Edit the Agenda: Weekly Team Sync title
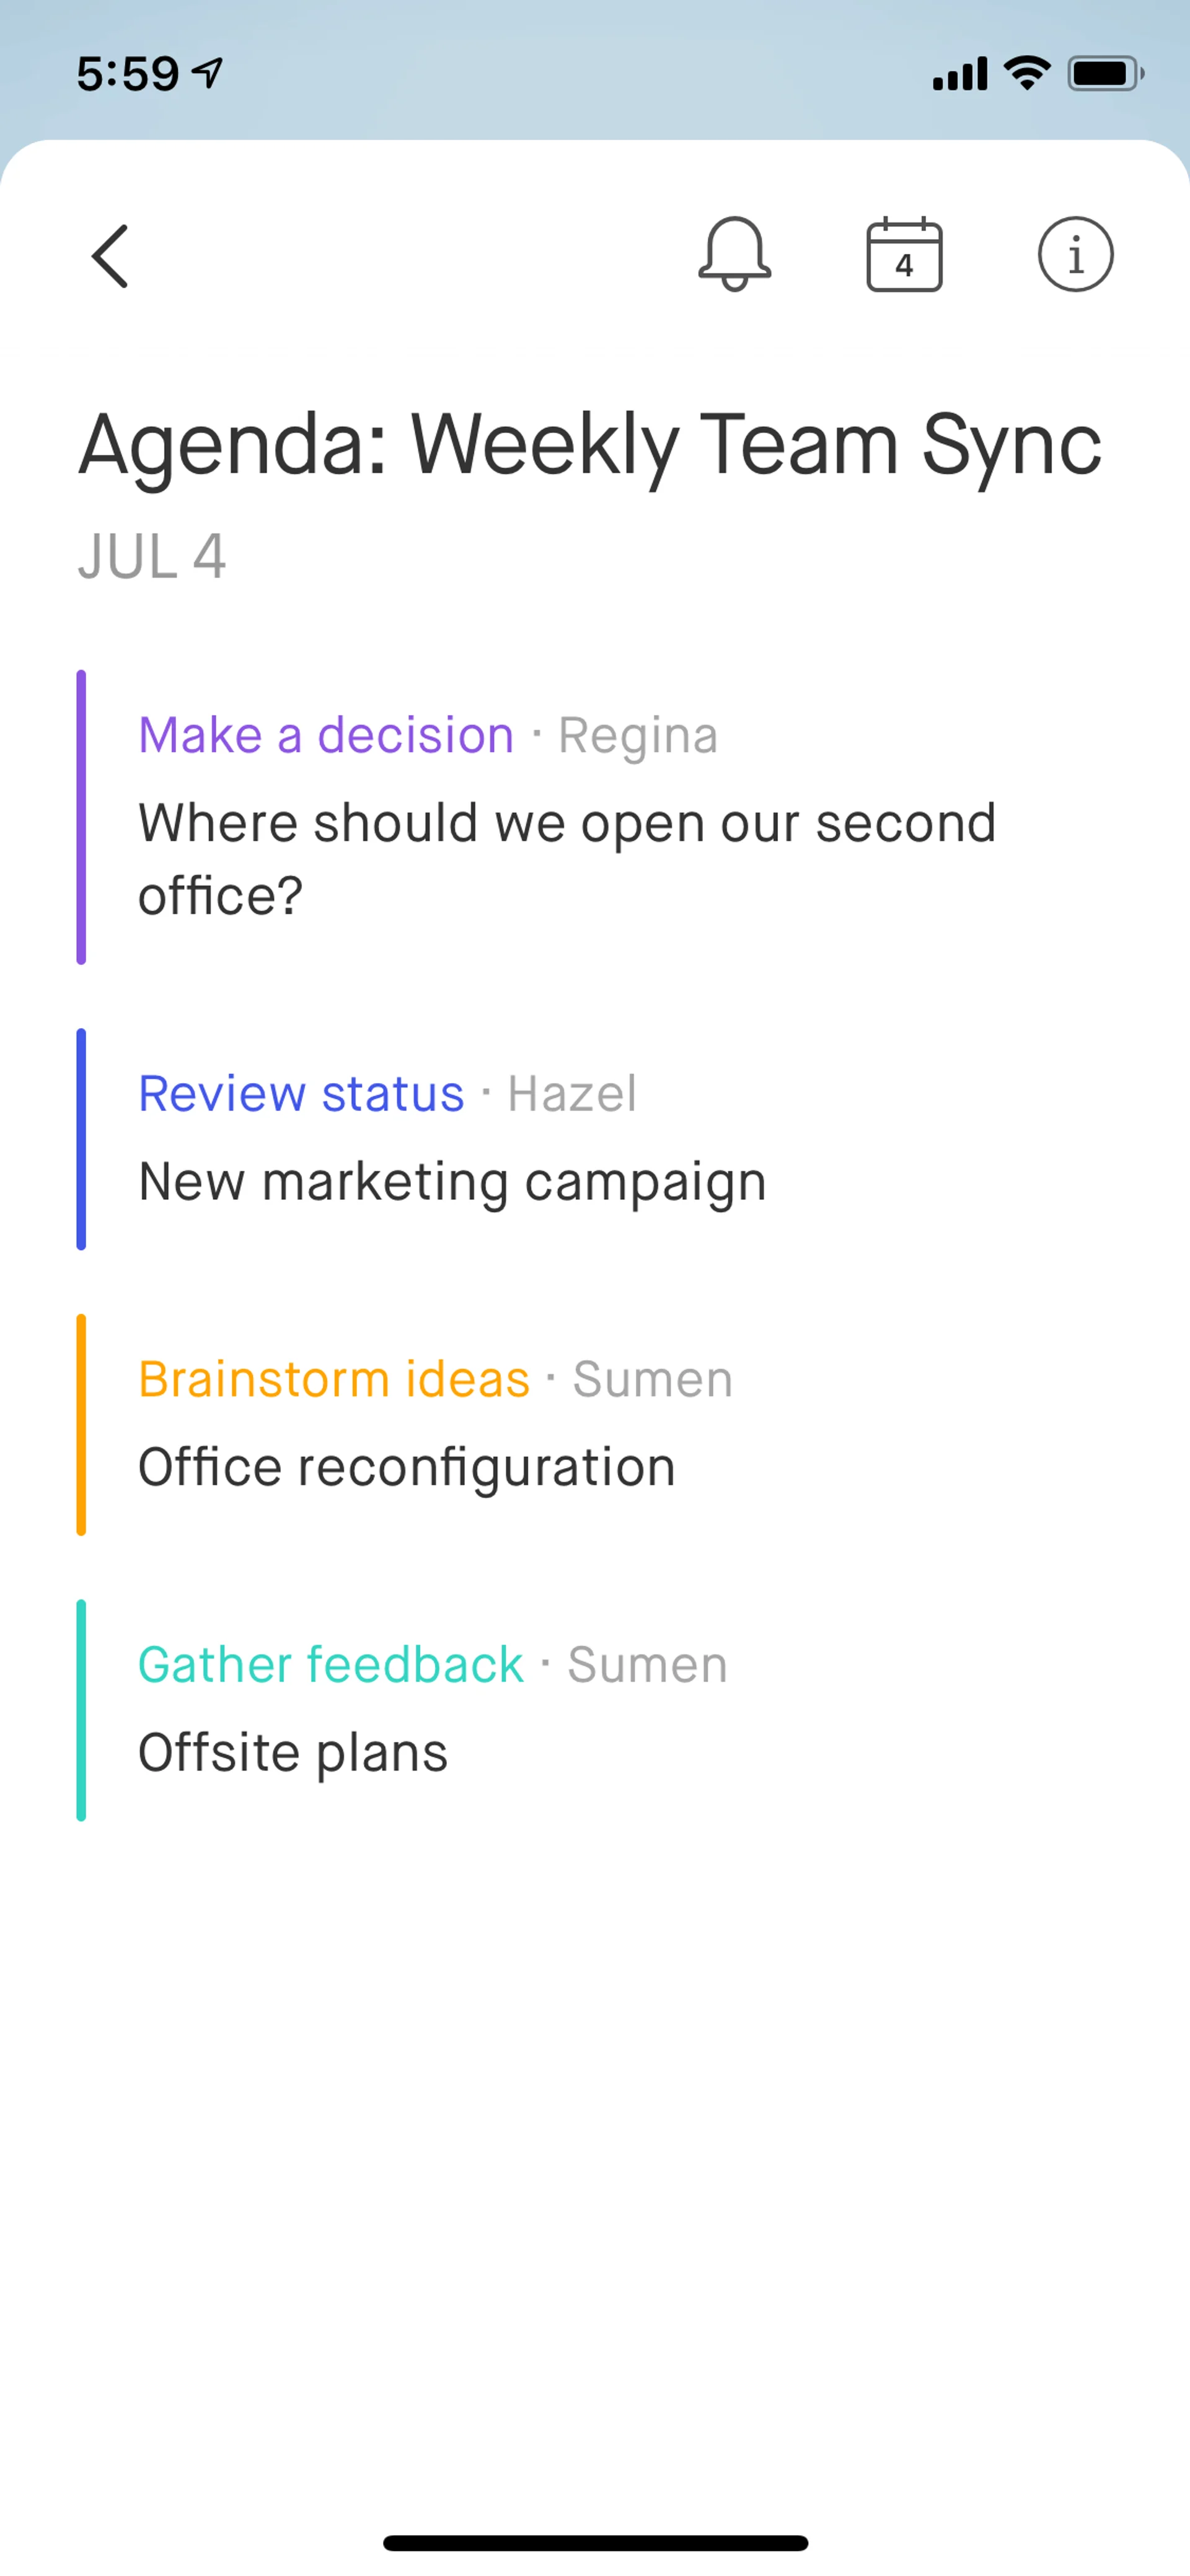The image size is (1190, 2576). (x=590, y=444)
